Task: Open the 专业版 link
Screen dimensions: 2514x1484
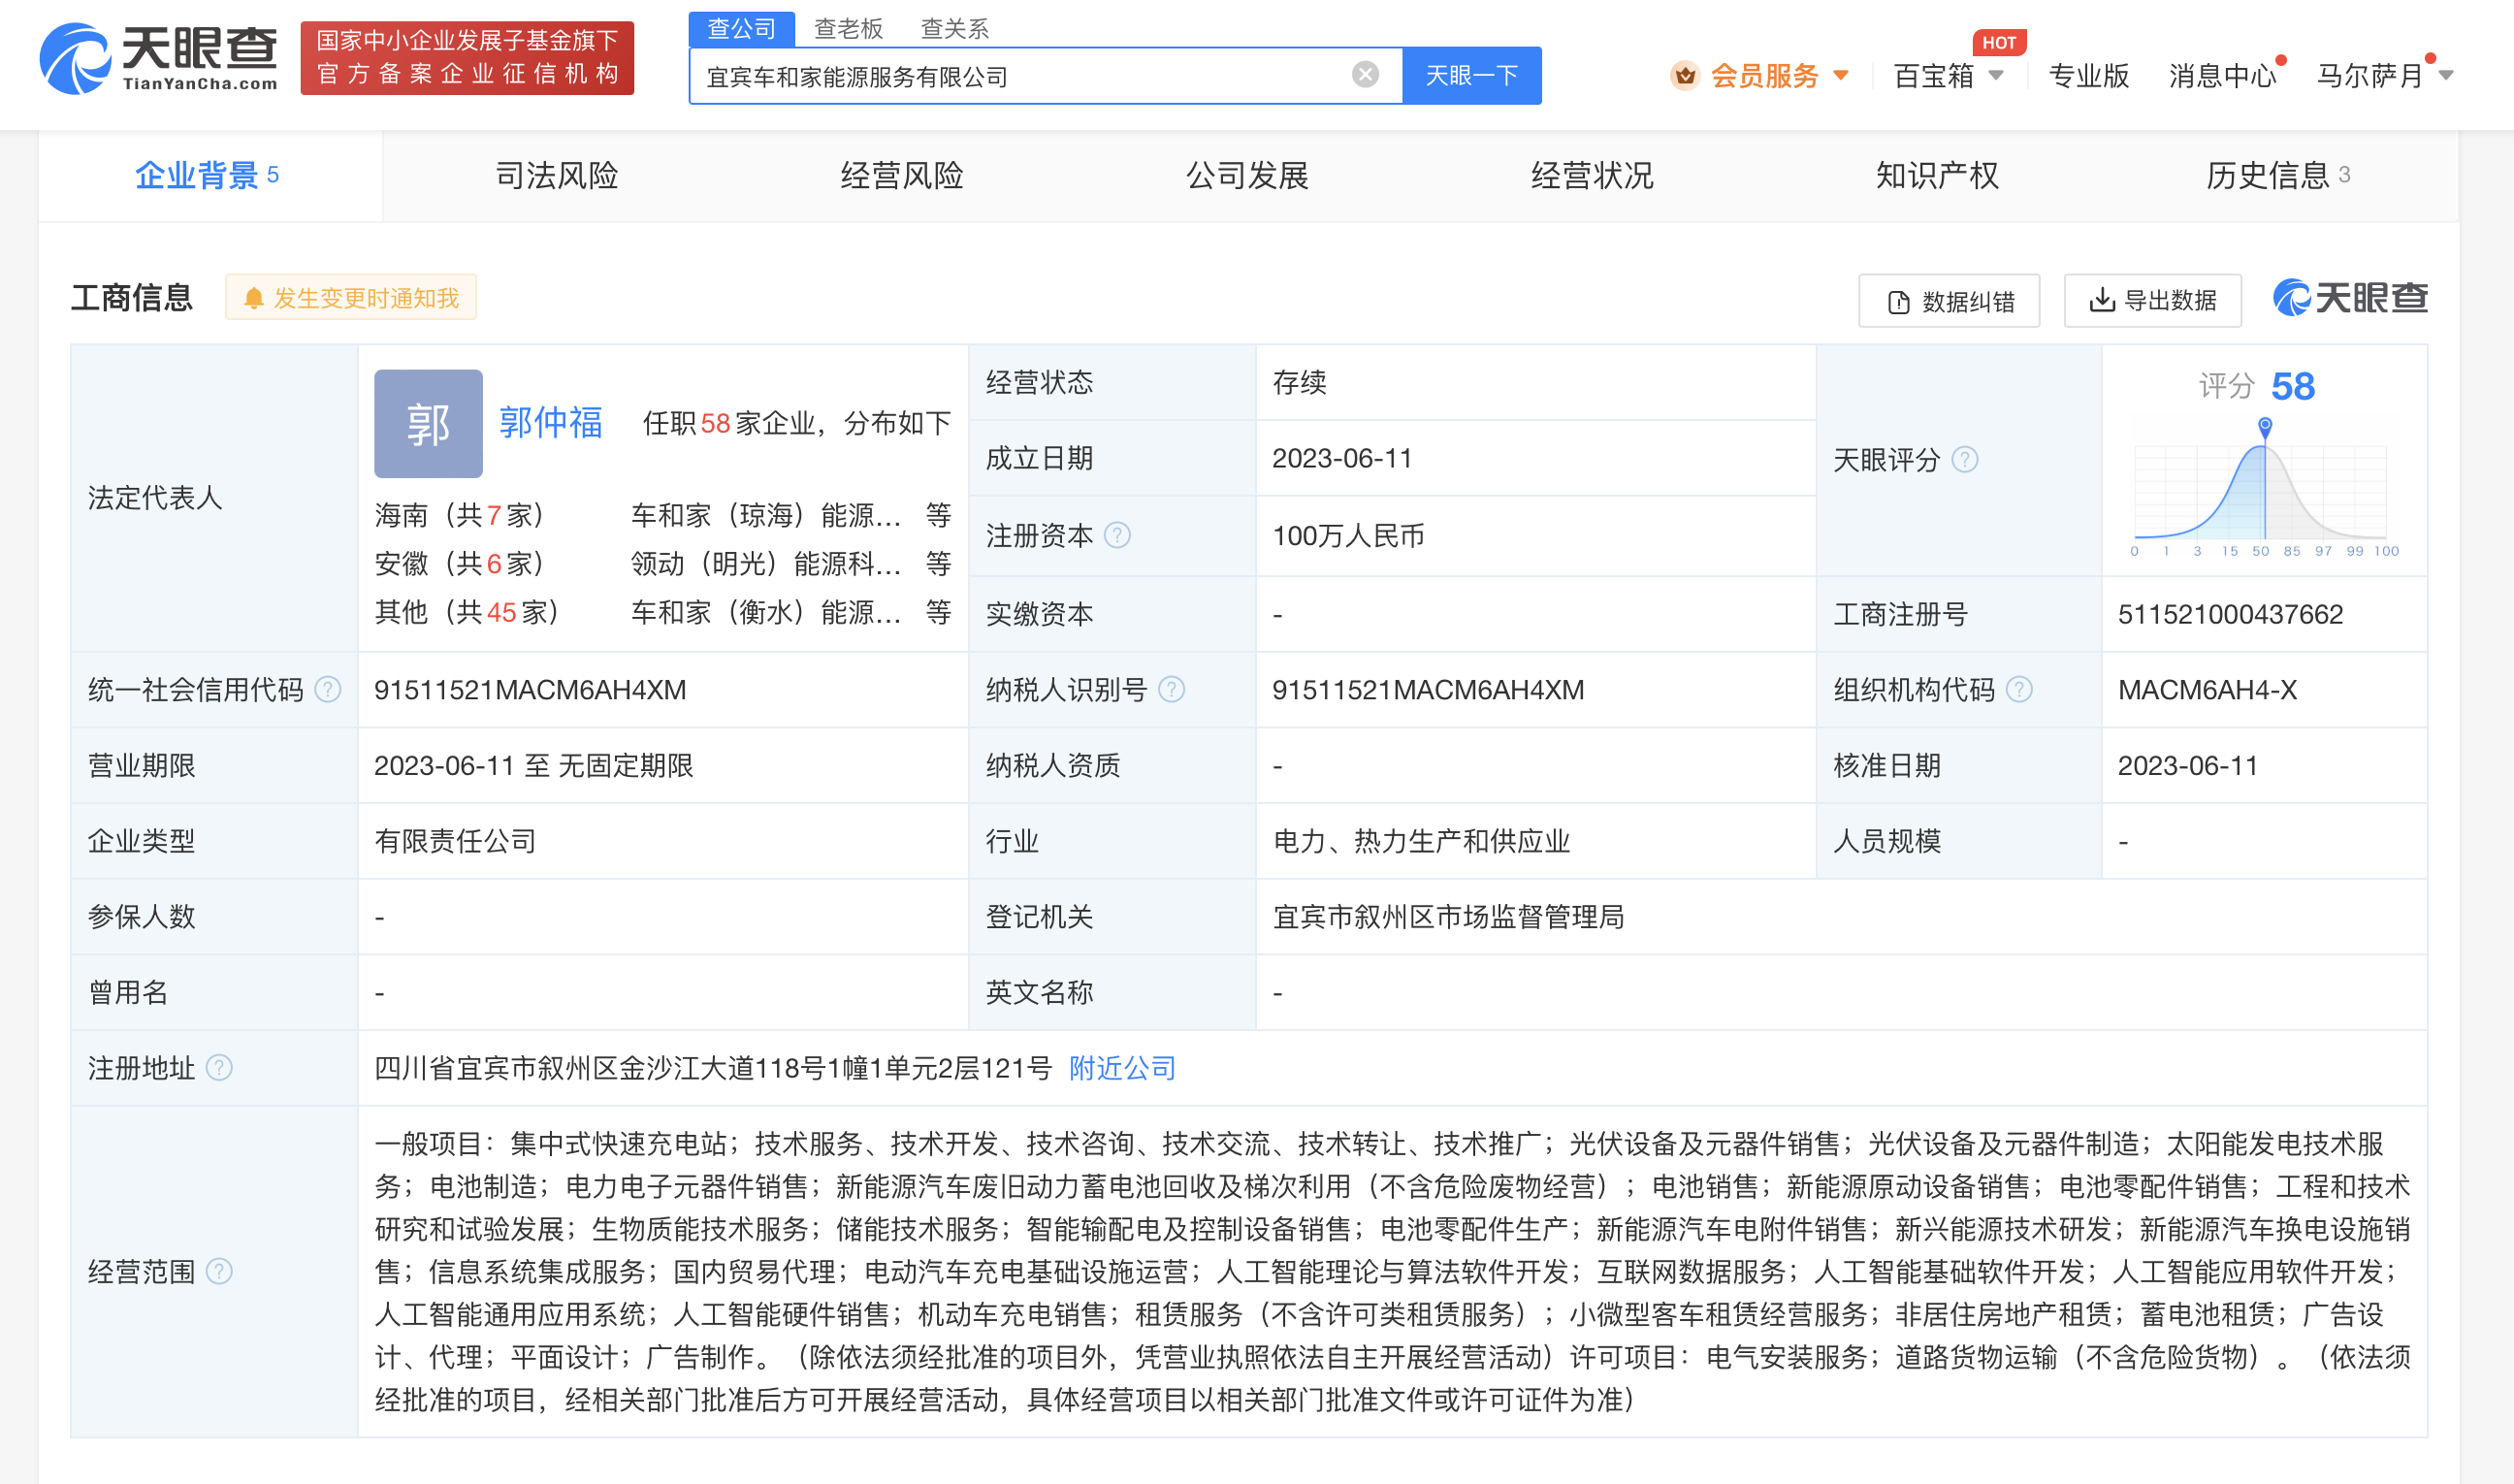Action: click(x=2088, y=75)
